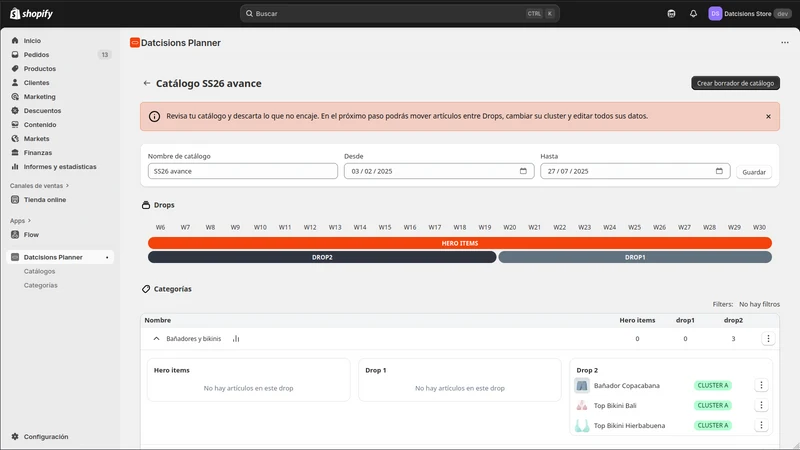Click the Datcisions Planner app icon
Viewport: 800px width, 450px height.
135,43
